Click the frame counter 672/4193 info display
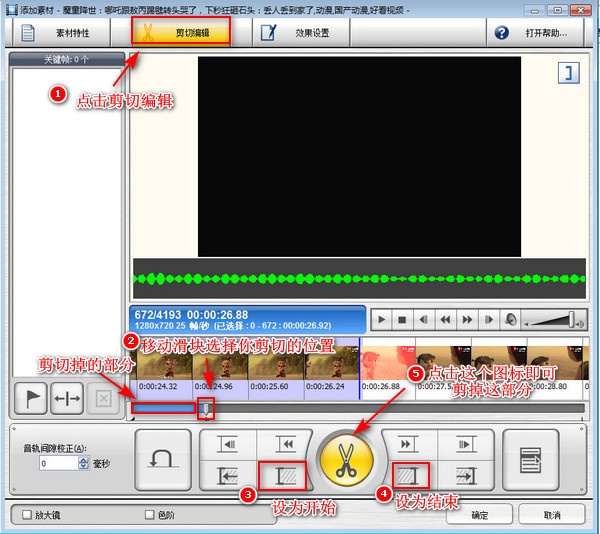Image resolution: width=600 pixels, height=534 pixels. 248,320
